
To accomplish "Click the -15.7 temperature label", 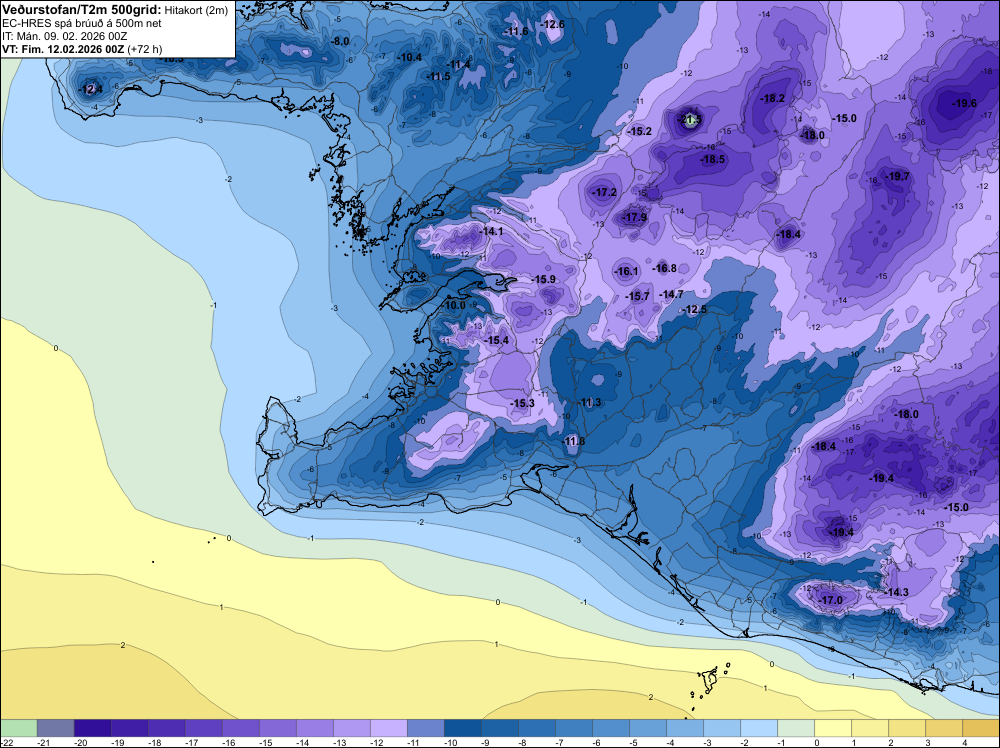I will click(x=637, y=297).
